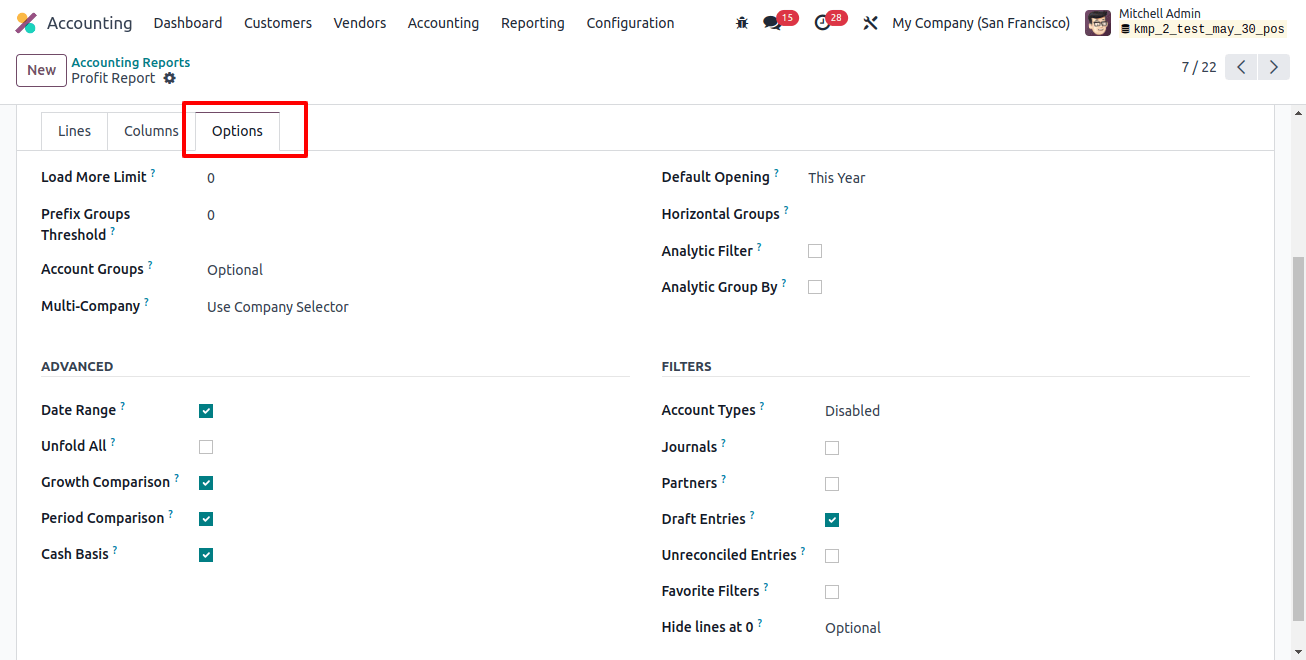Go to previous record arrow
1306x660 pixels.
click(x=1241, y=67)
